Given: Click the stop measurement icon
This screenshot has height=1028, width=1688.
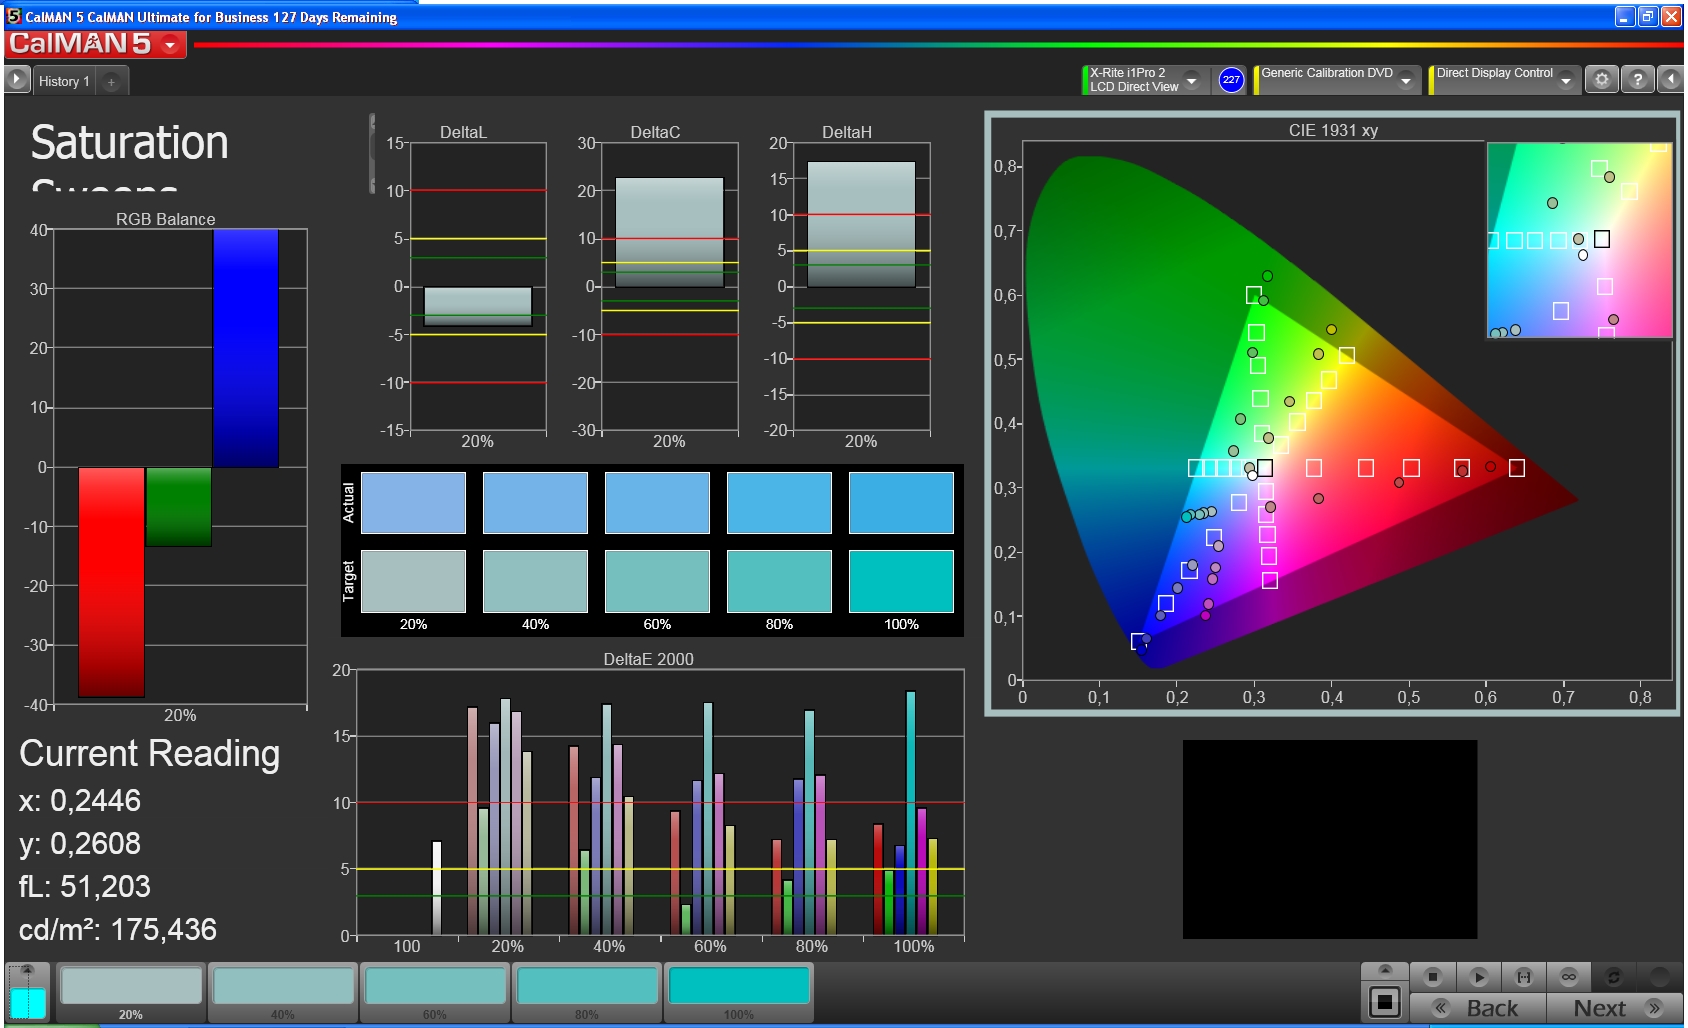Looking at the screenshot, I should pos(1433,977).
